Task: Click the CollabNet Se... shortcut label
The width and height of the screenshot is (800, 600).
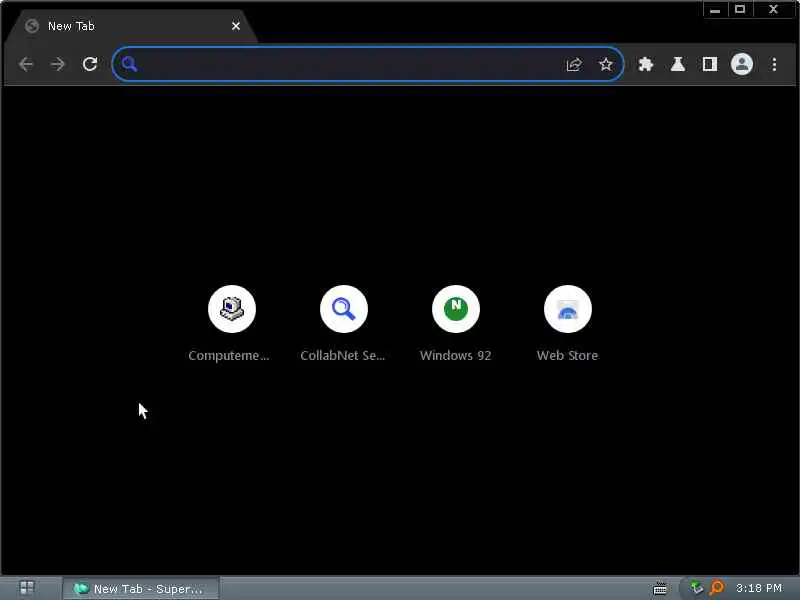Action: tap(342, 356)
